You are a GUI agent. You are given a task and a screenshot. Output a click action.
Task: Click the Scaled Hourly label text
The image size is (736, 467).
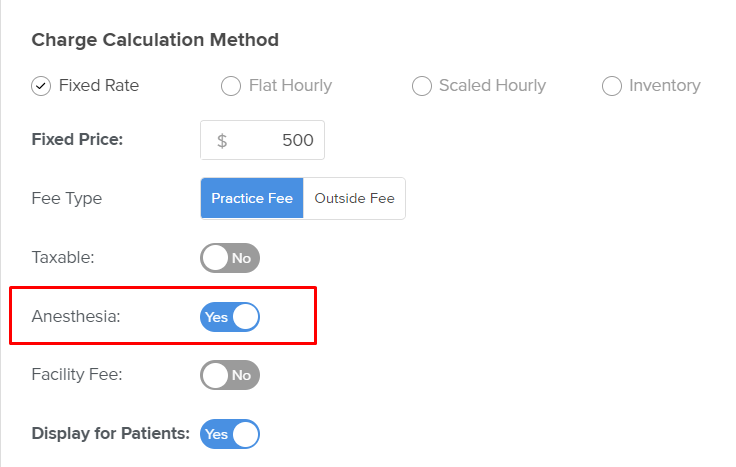pyautogui.click(x=492, y=86)
